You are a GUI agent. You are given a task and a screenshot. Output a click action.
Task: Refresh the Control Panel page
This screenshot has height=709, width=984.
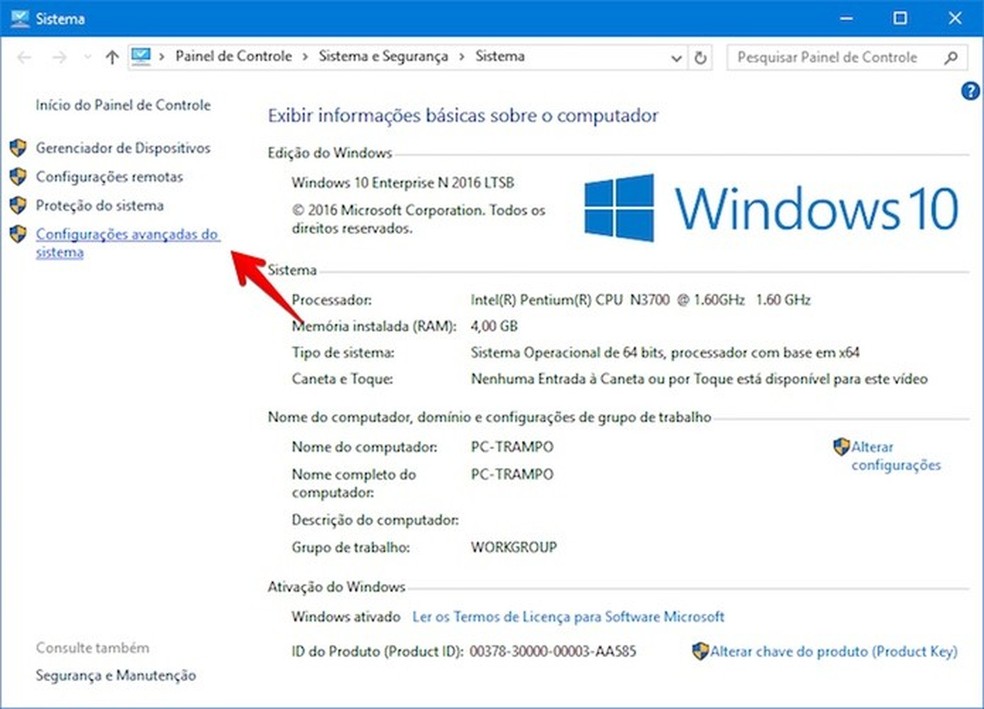pyautogui.click(x=700, y=58)
